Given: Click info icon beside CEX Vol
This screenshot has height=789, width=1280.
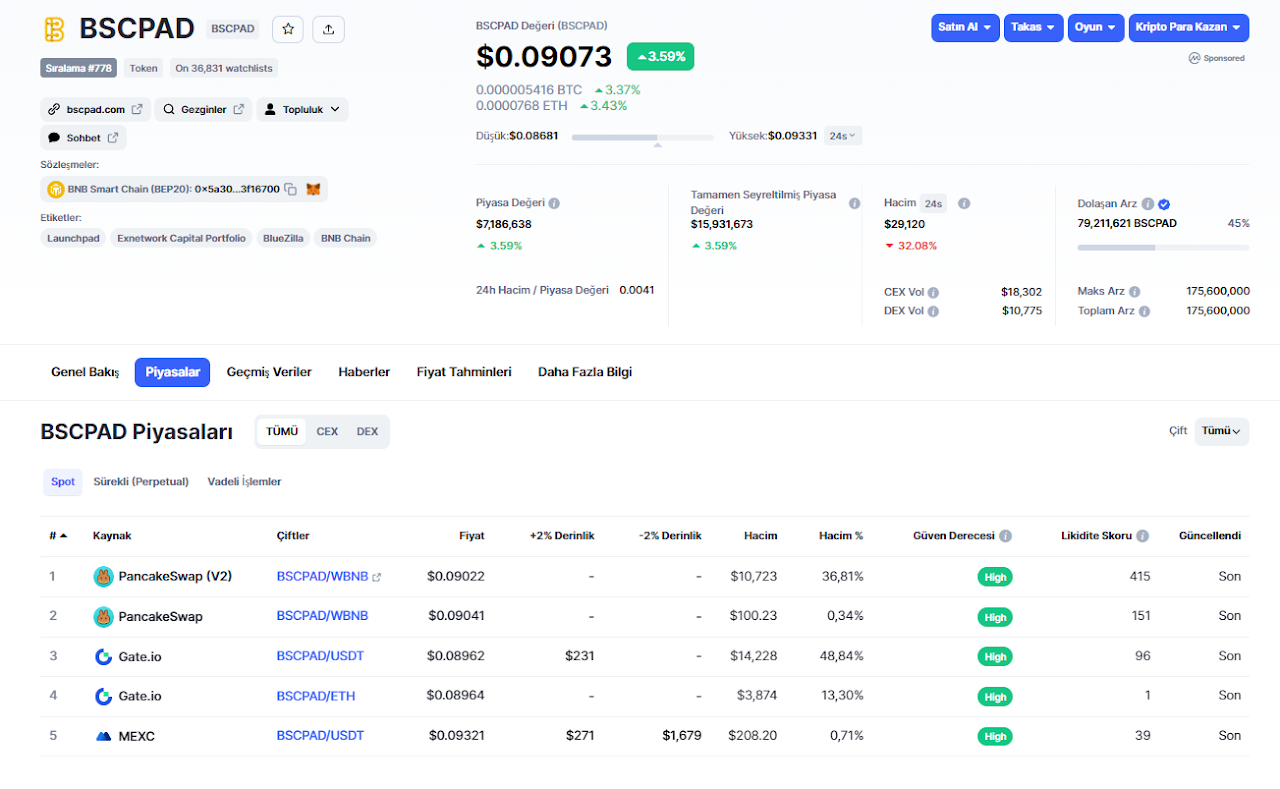Looking at the screenshot, I should (x=933, y=293).
